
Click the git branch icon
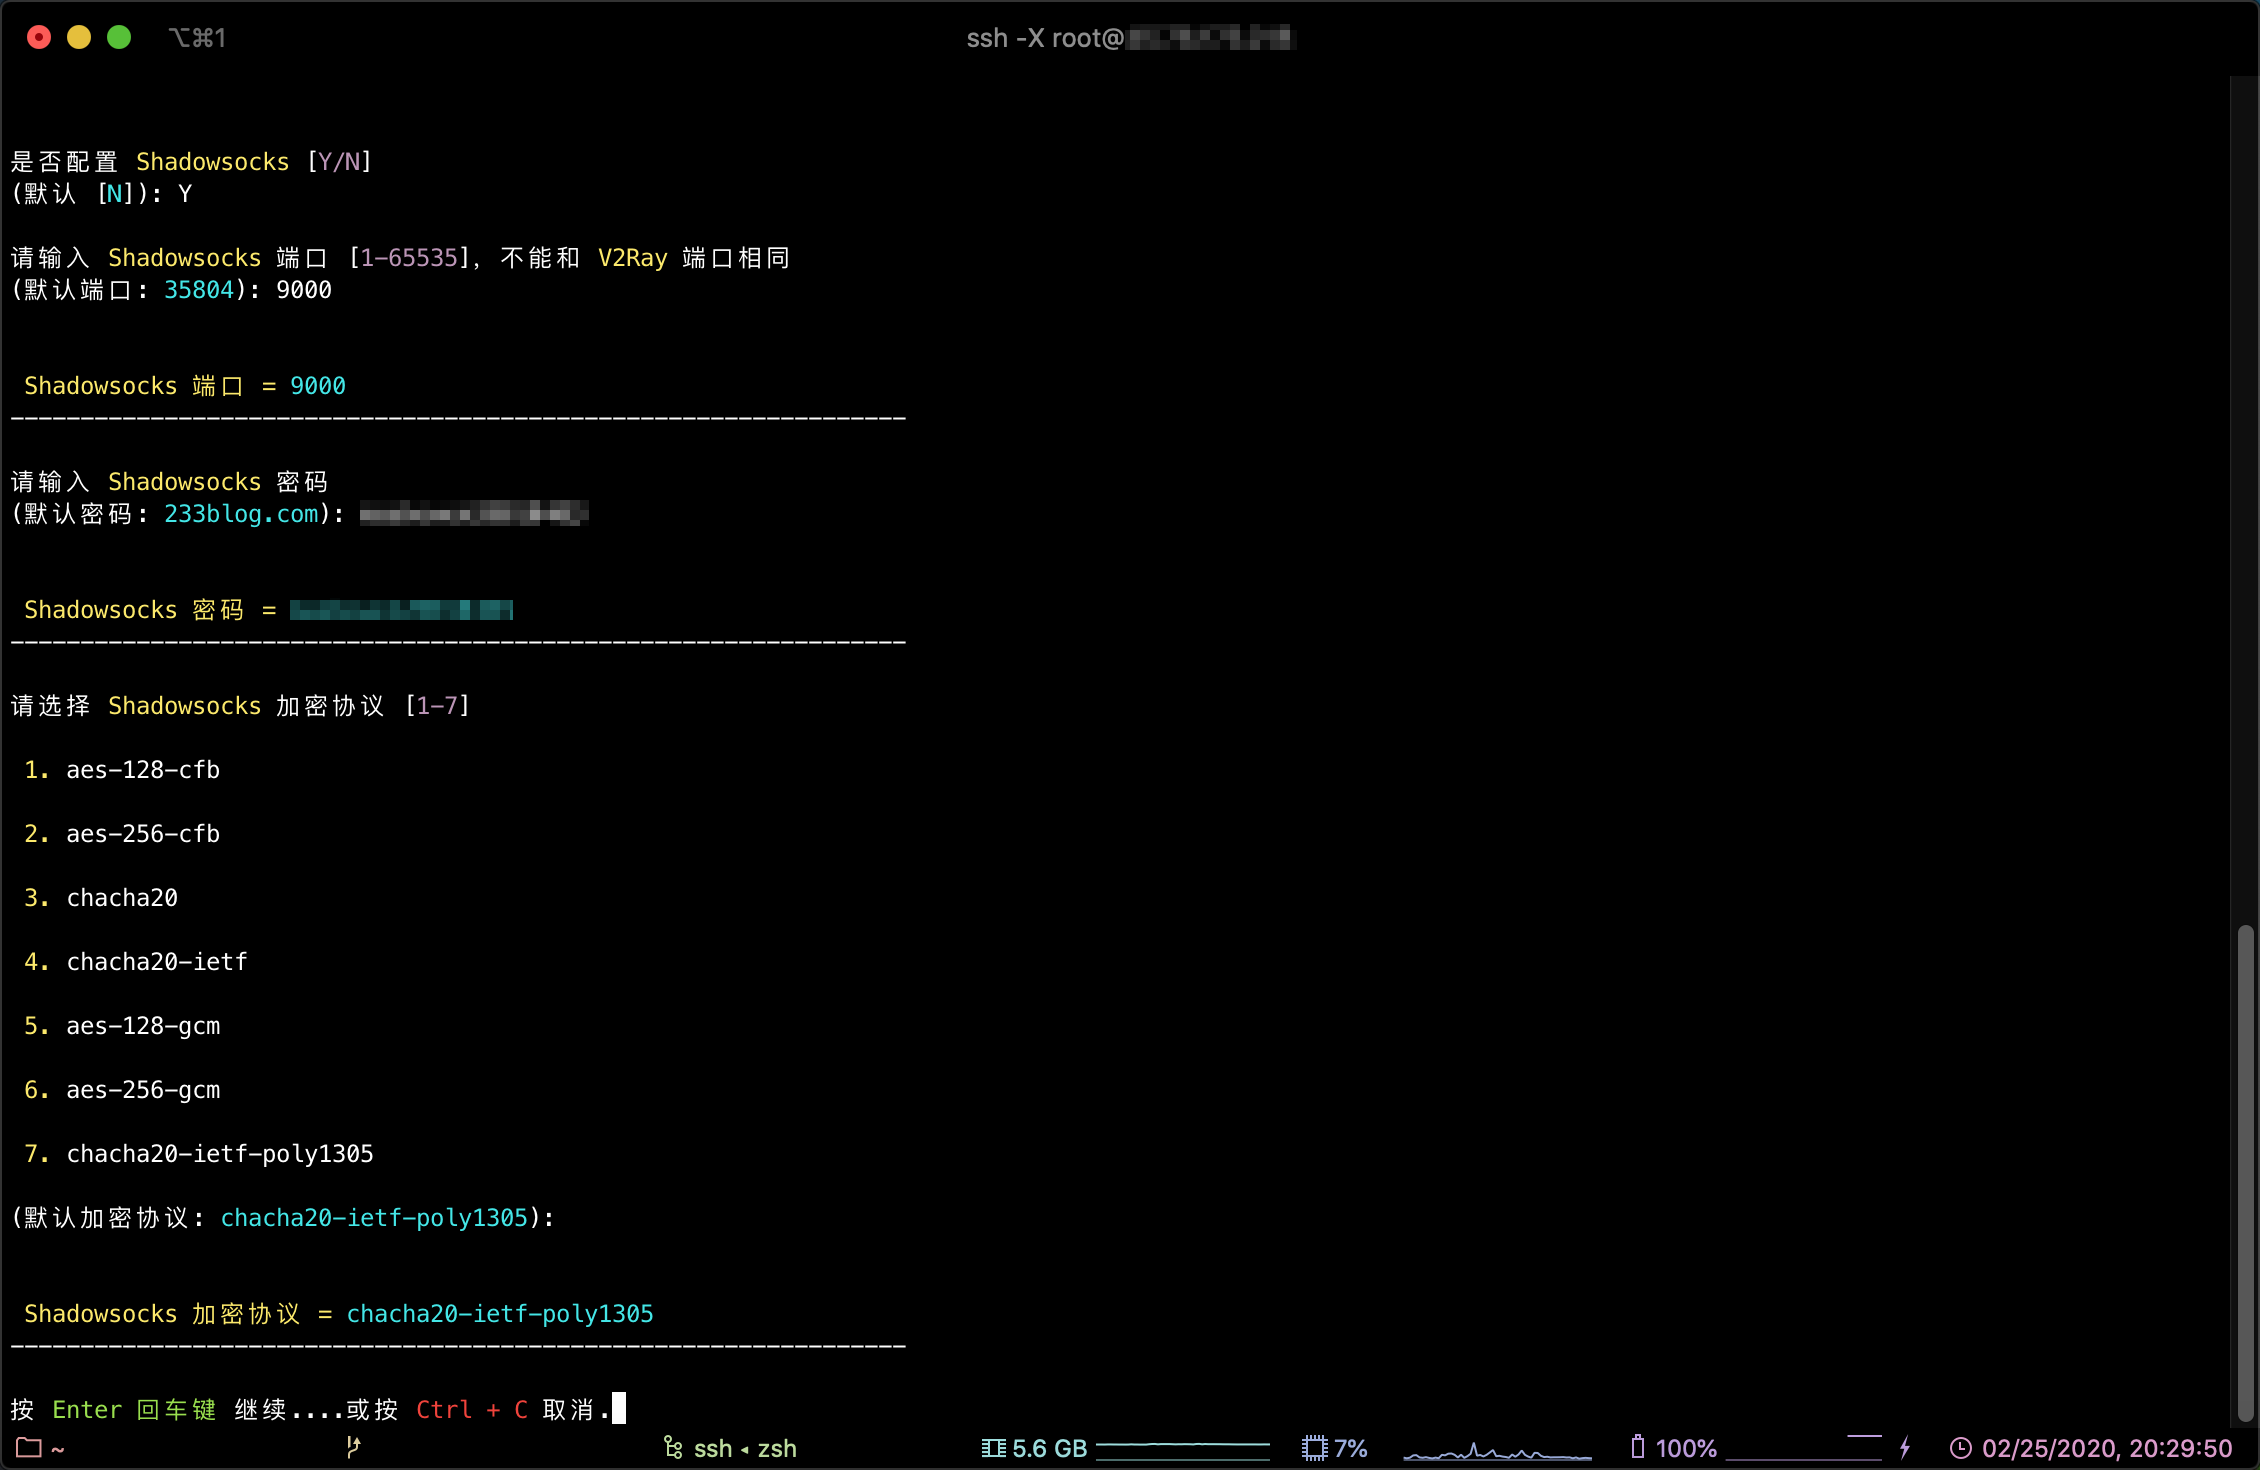pyautogui.click(x=352, y=1447)
